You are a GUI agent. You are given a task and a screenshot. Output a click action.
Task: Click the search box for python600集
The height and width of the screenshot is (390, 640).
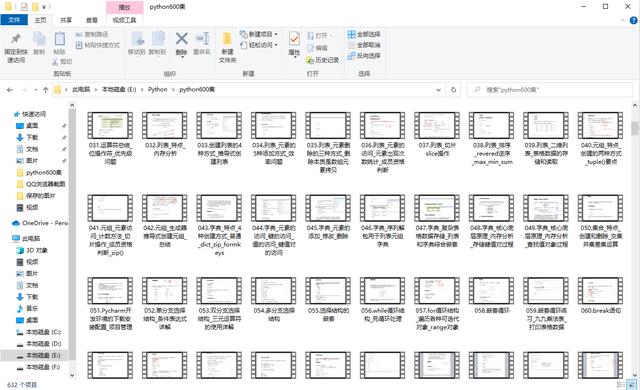[x=549, y=90]
